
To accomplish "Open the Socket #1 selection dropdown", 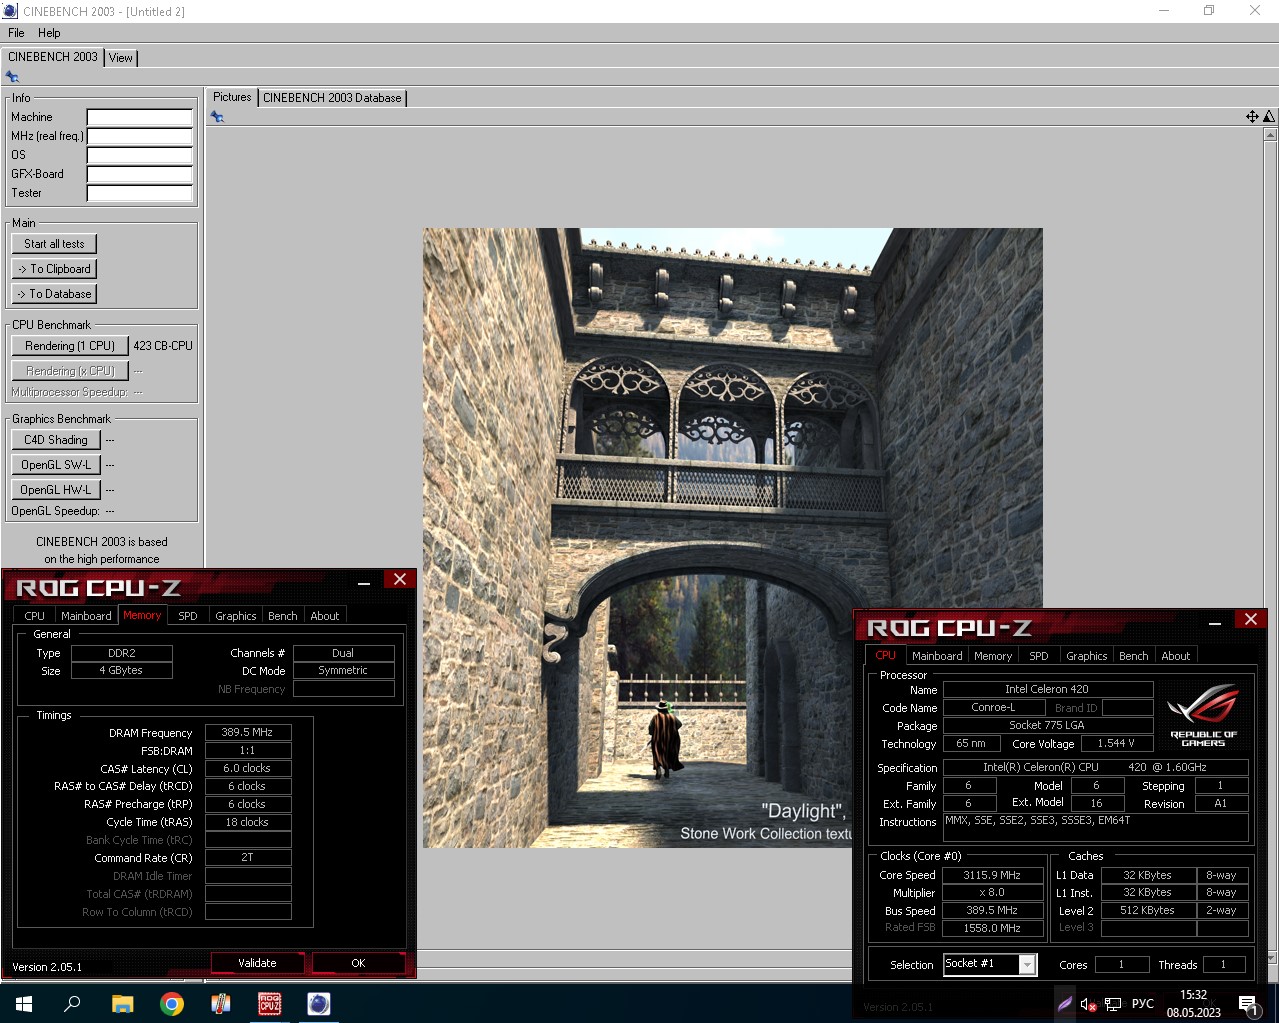I will [990, 964].
